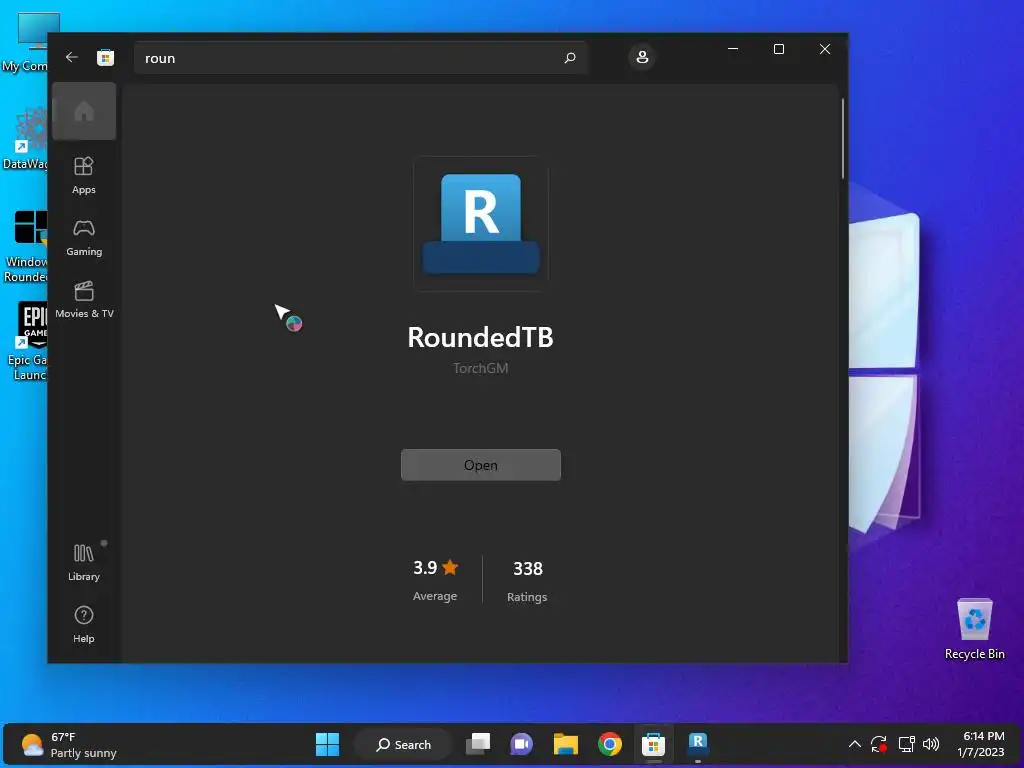Open Google Chrome from the taskbar

(609, 744)
